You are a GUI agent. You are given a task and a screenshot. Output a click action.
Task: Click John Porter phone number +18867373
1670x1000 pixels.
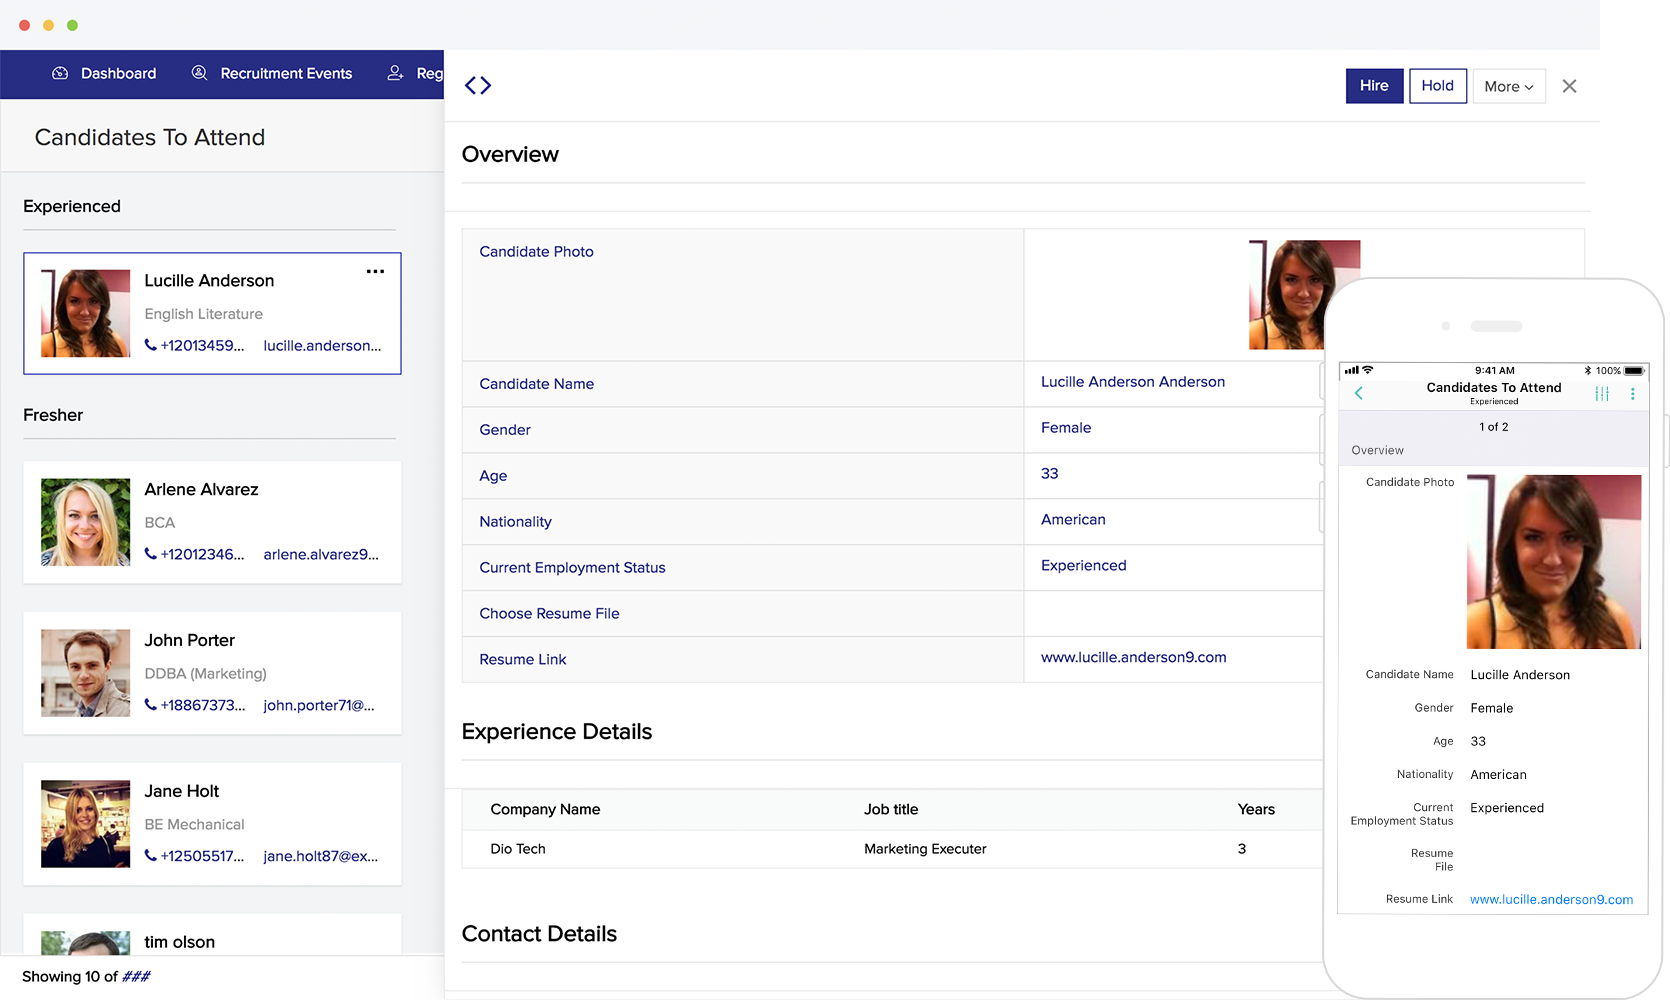[195, 705]
